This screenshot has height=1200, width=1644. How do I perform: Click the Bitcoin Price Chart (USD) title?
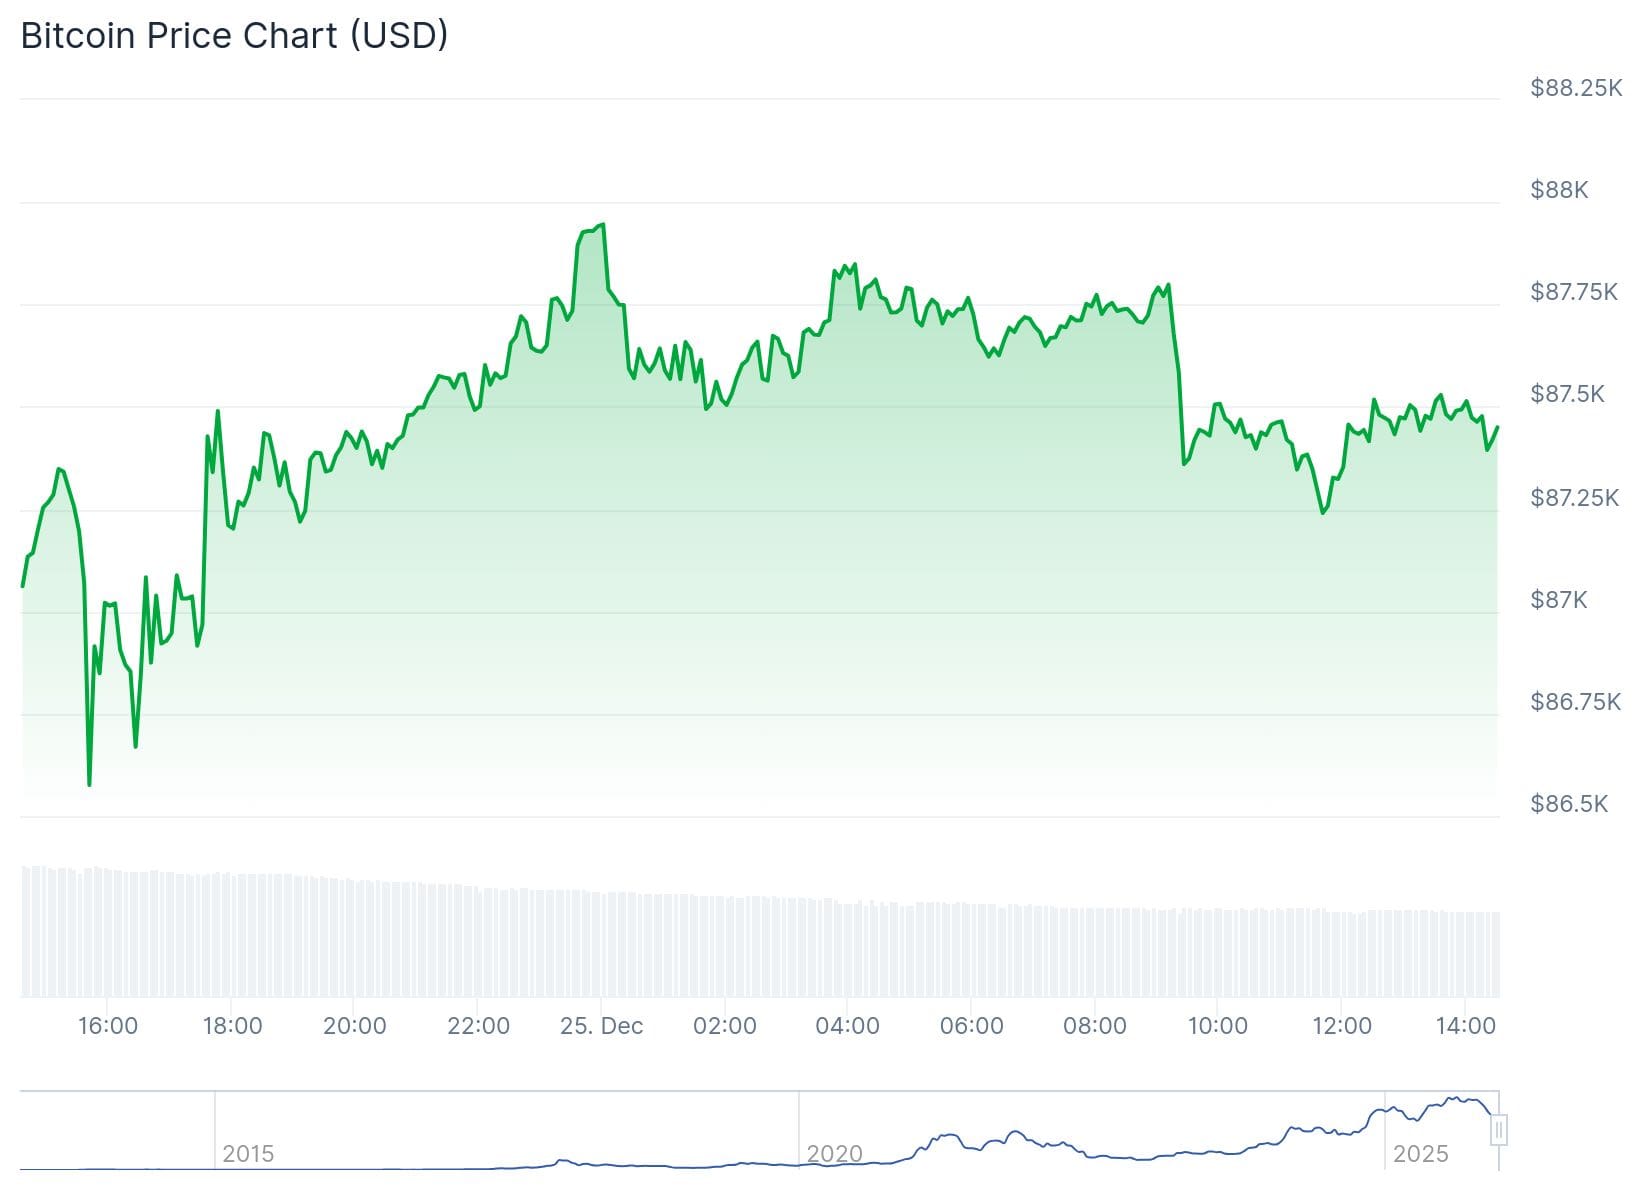tap(234, 35)
